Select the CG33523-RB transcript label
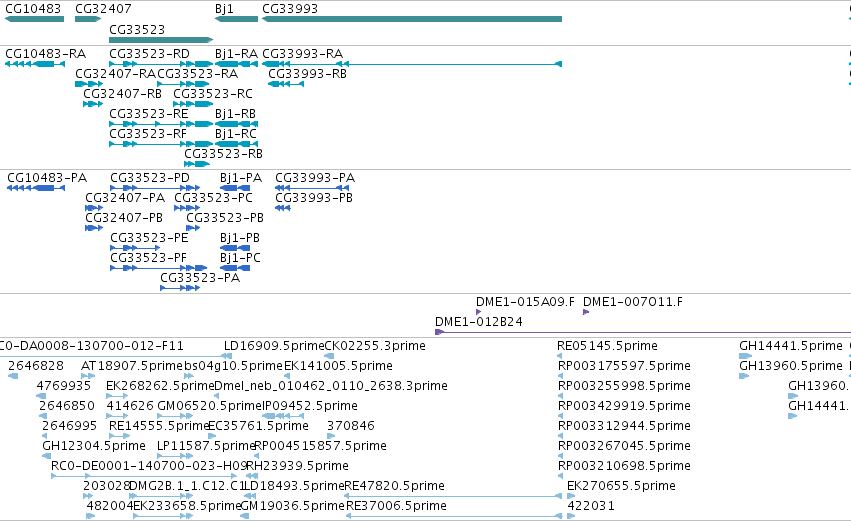Image resolution: width=851 pixels, height=521 pixels. coord(224,154)
